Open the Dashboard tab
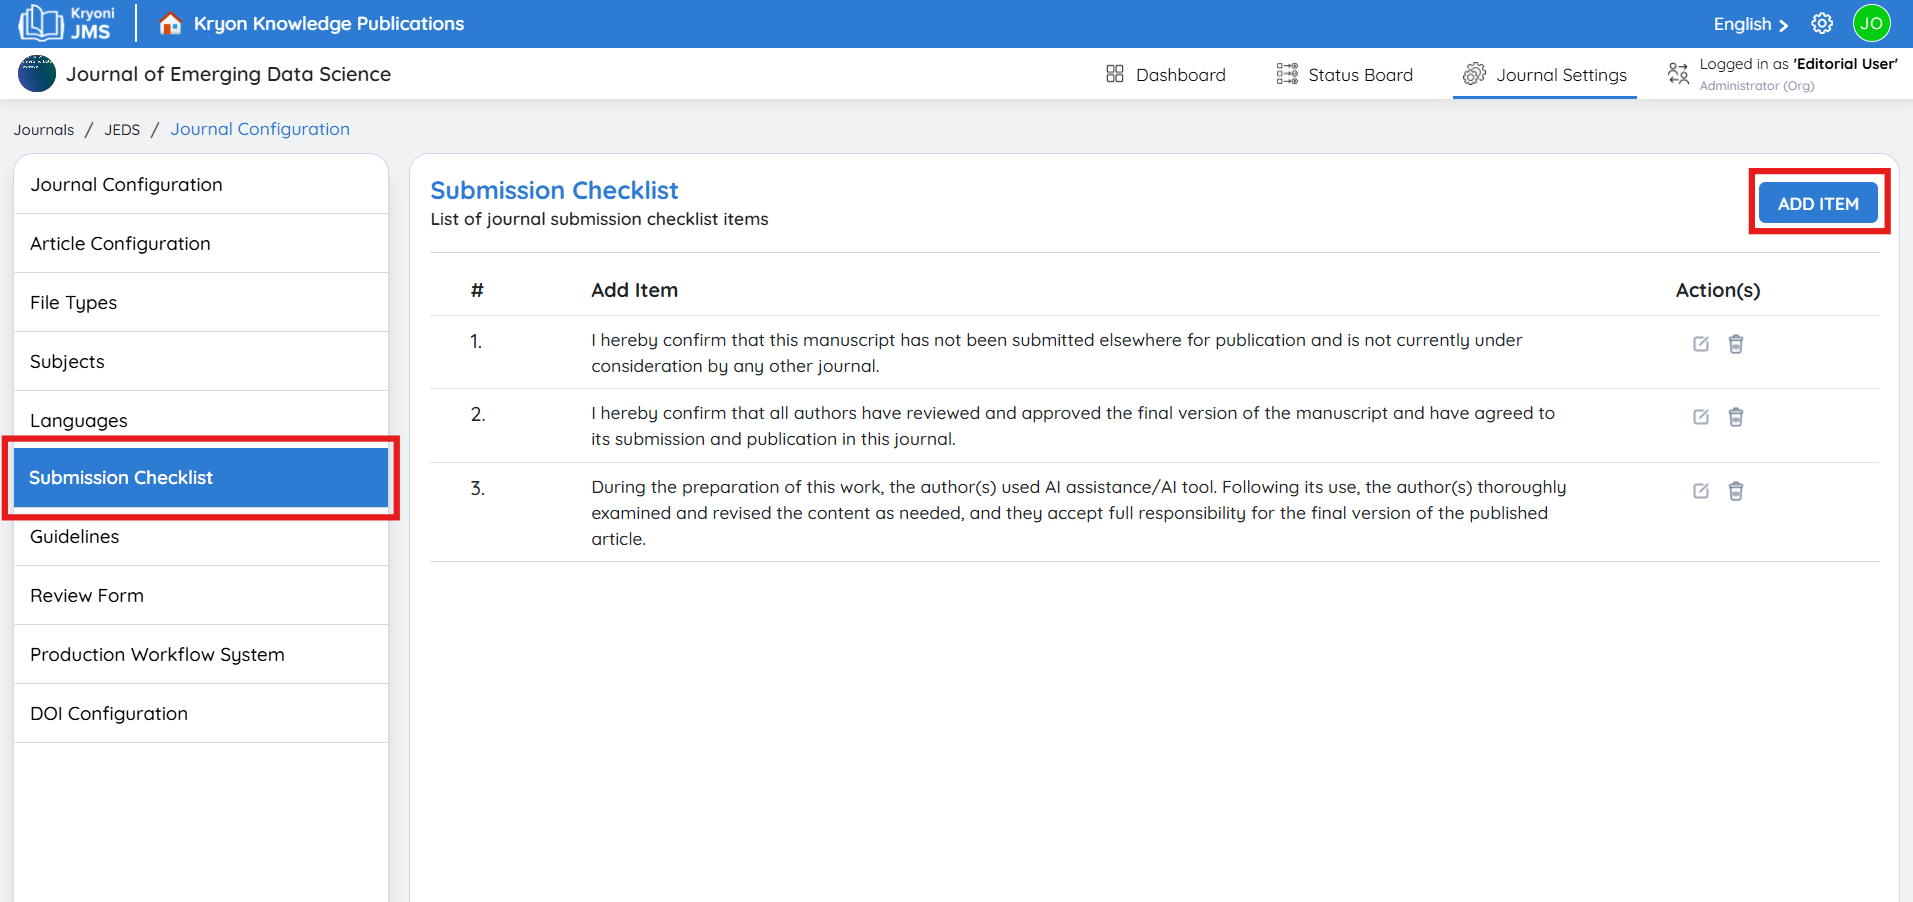 pyautogui.click(x=1166, y=75)
